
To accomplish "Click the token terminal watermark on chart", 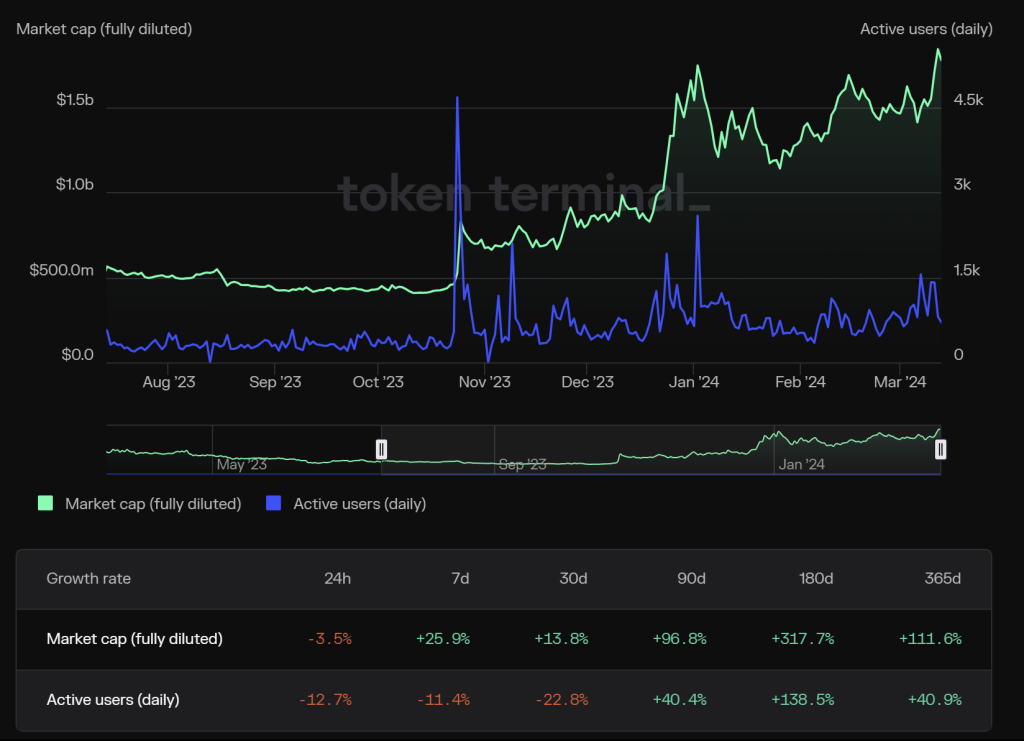I will click(x=523, y=192).
